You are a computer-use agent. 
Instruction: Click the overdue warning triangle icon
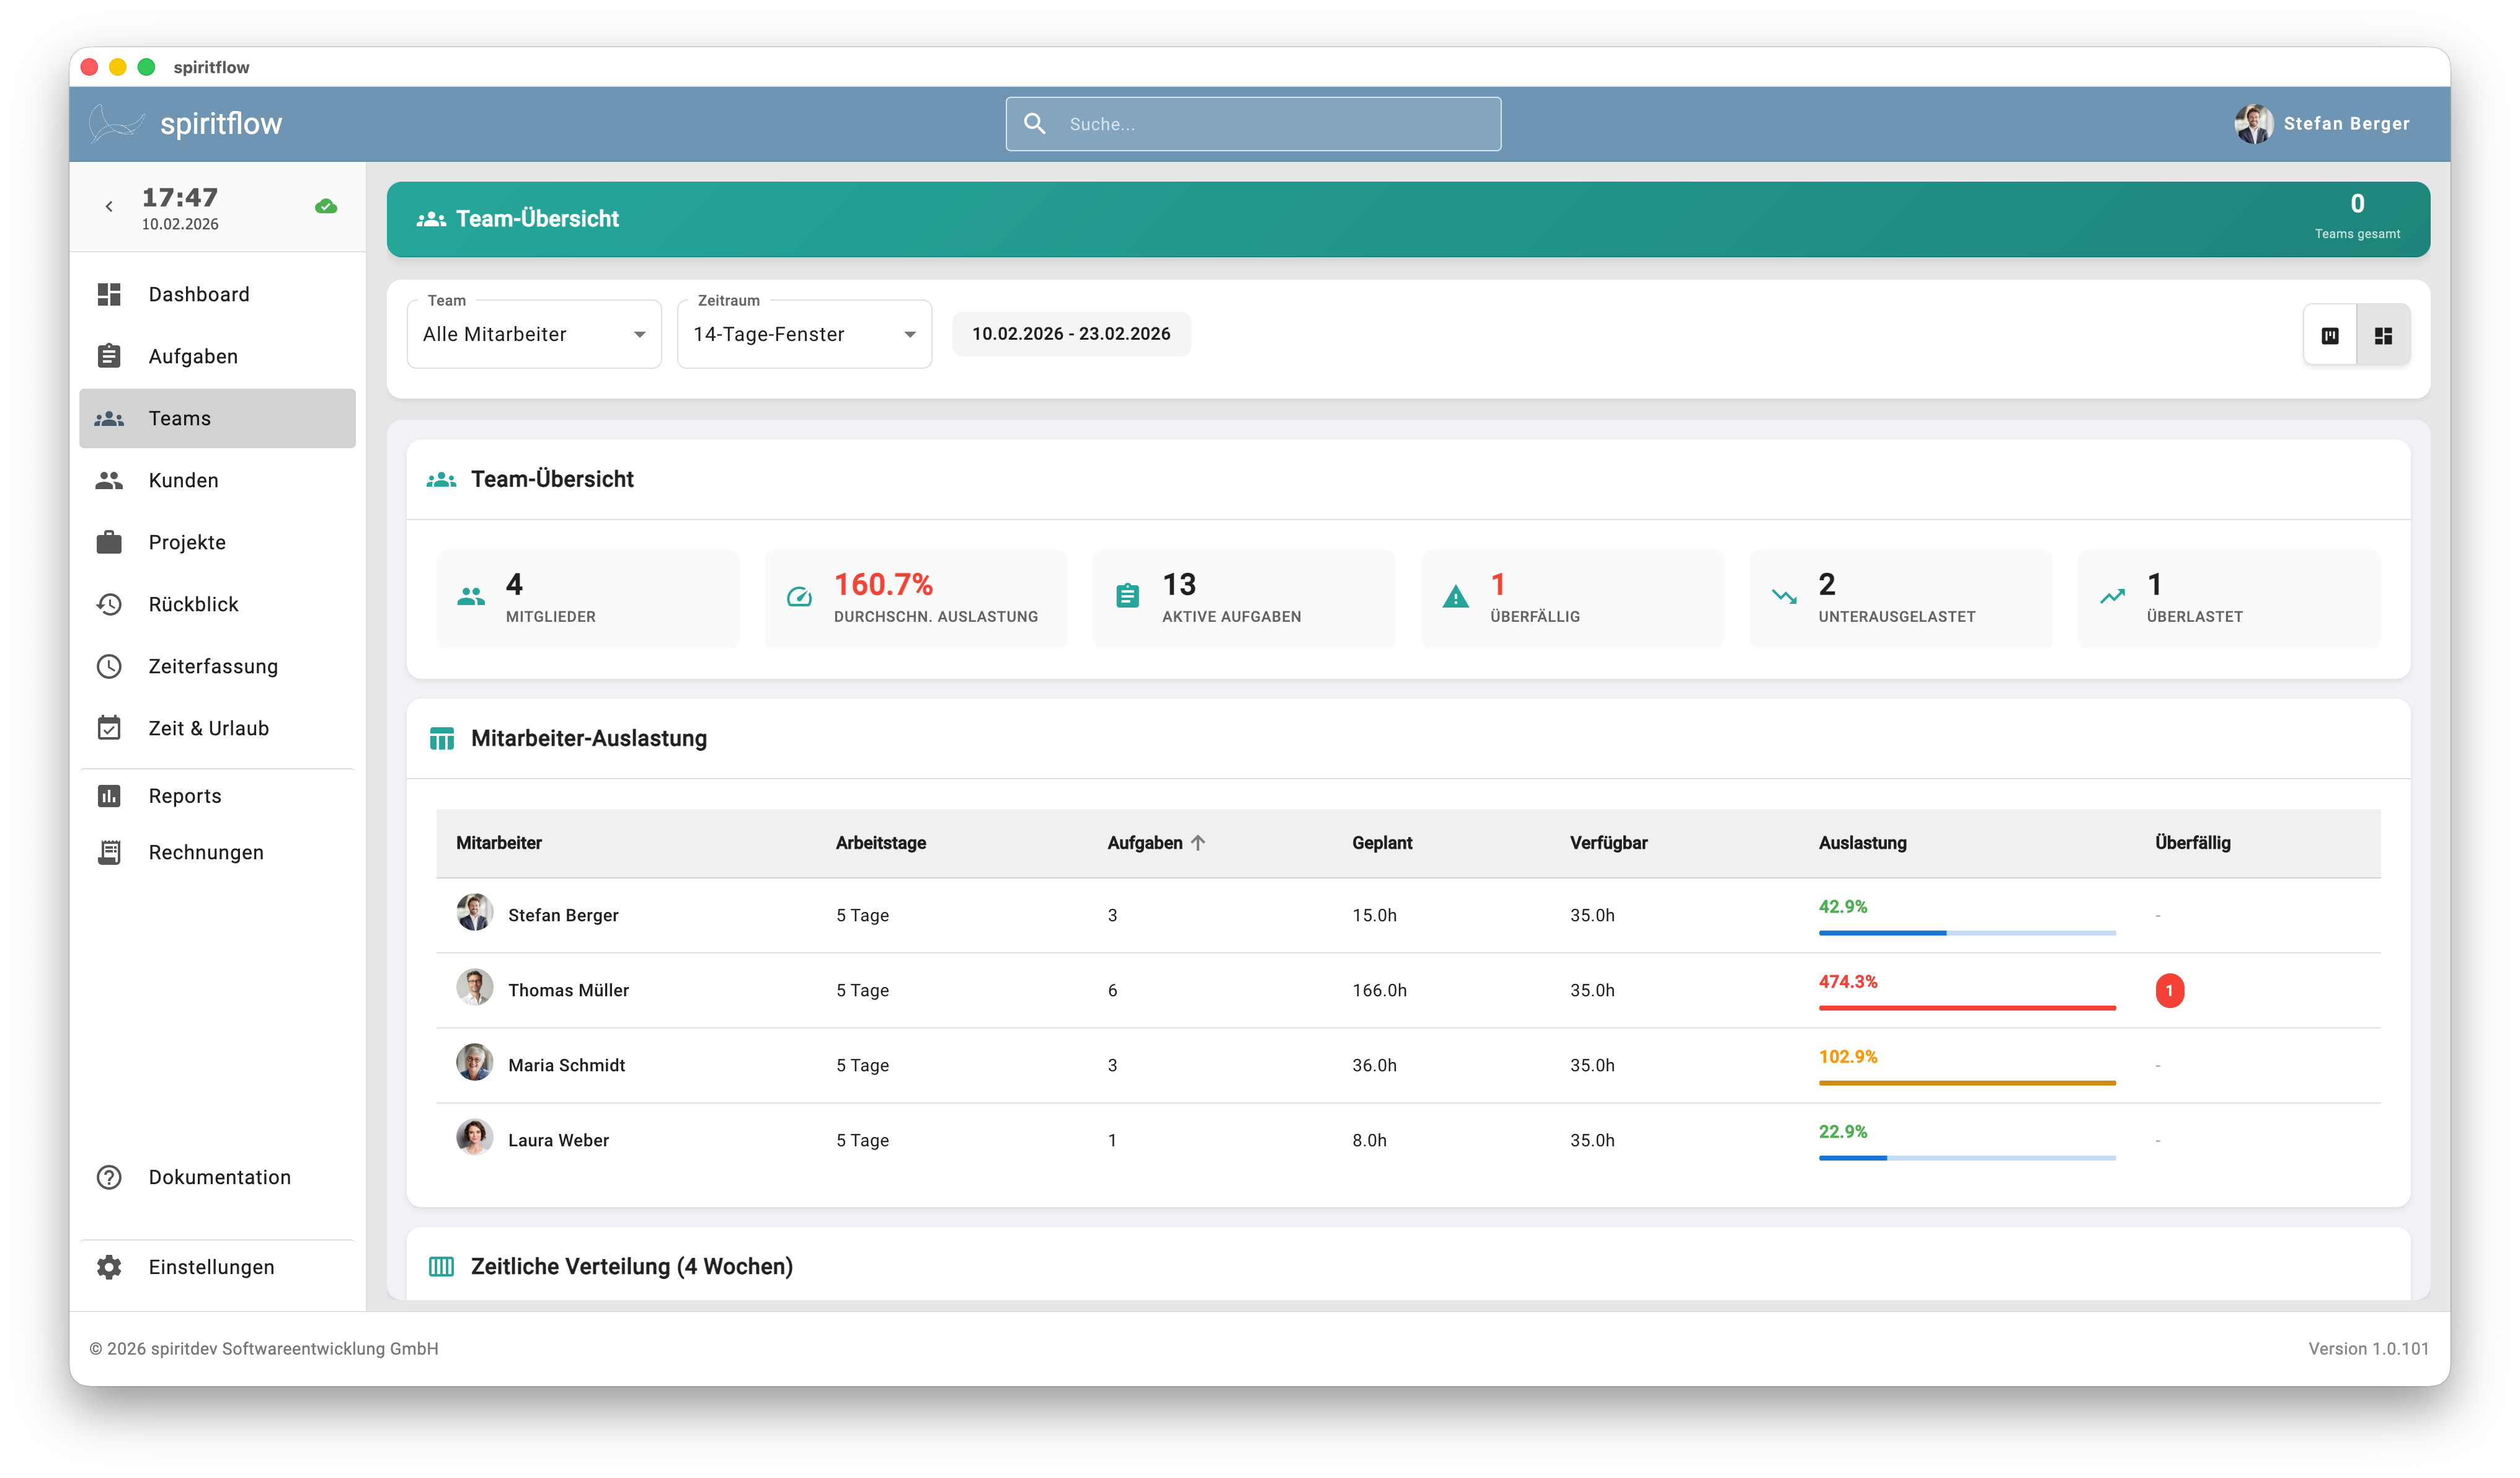(x=1456, y=598)
